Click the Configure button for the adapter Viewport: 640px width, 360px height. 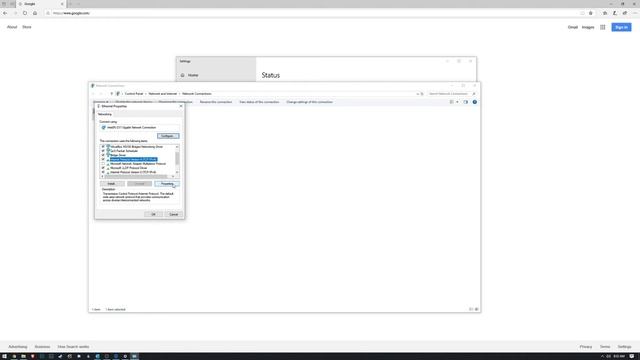[168, 136]
